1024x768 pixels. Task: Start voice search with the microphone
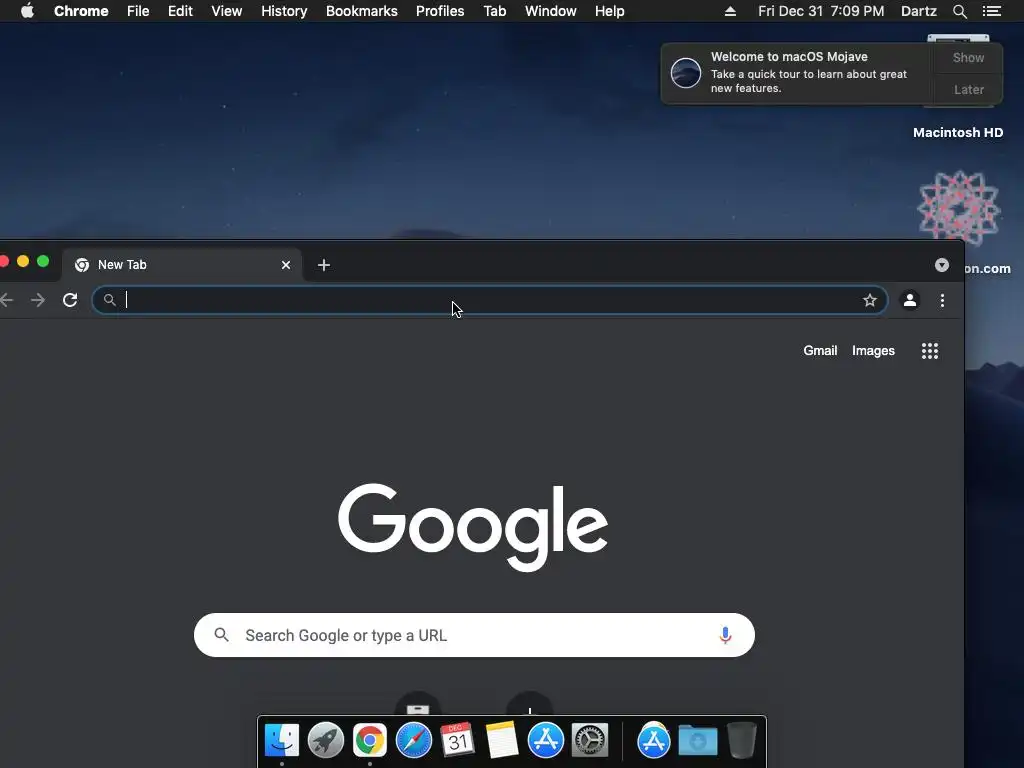pyautogui.click(x=725, y=635)
